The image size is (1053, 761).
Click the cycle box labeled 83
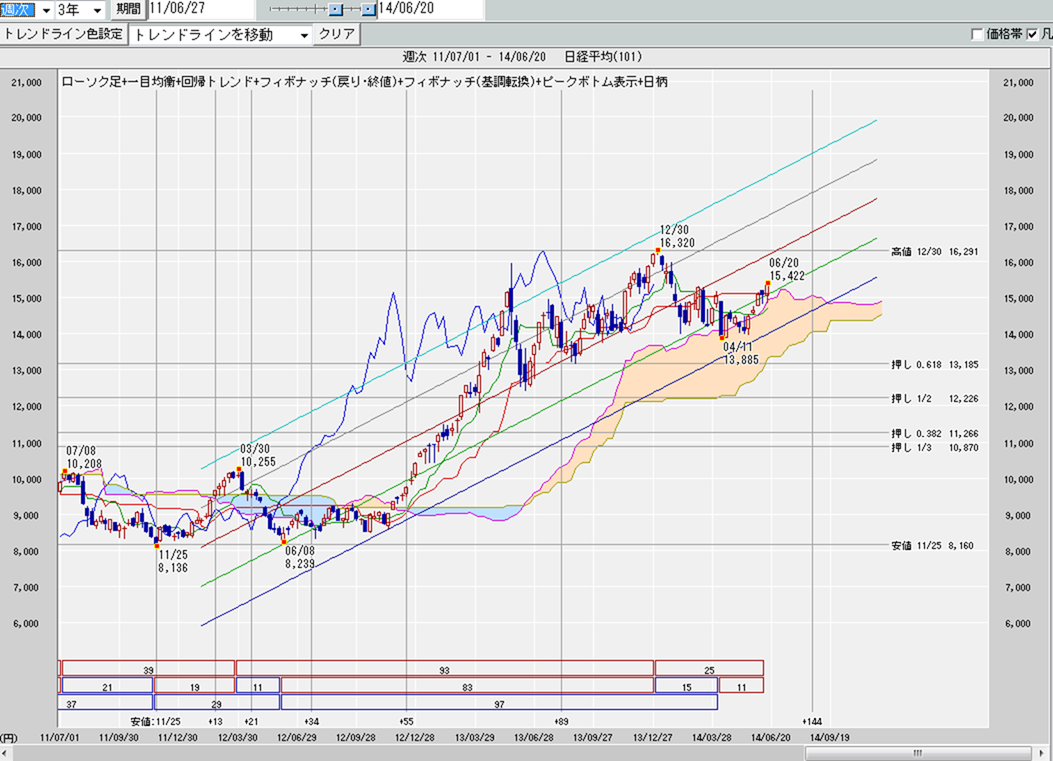467,686
